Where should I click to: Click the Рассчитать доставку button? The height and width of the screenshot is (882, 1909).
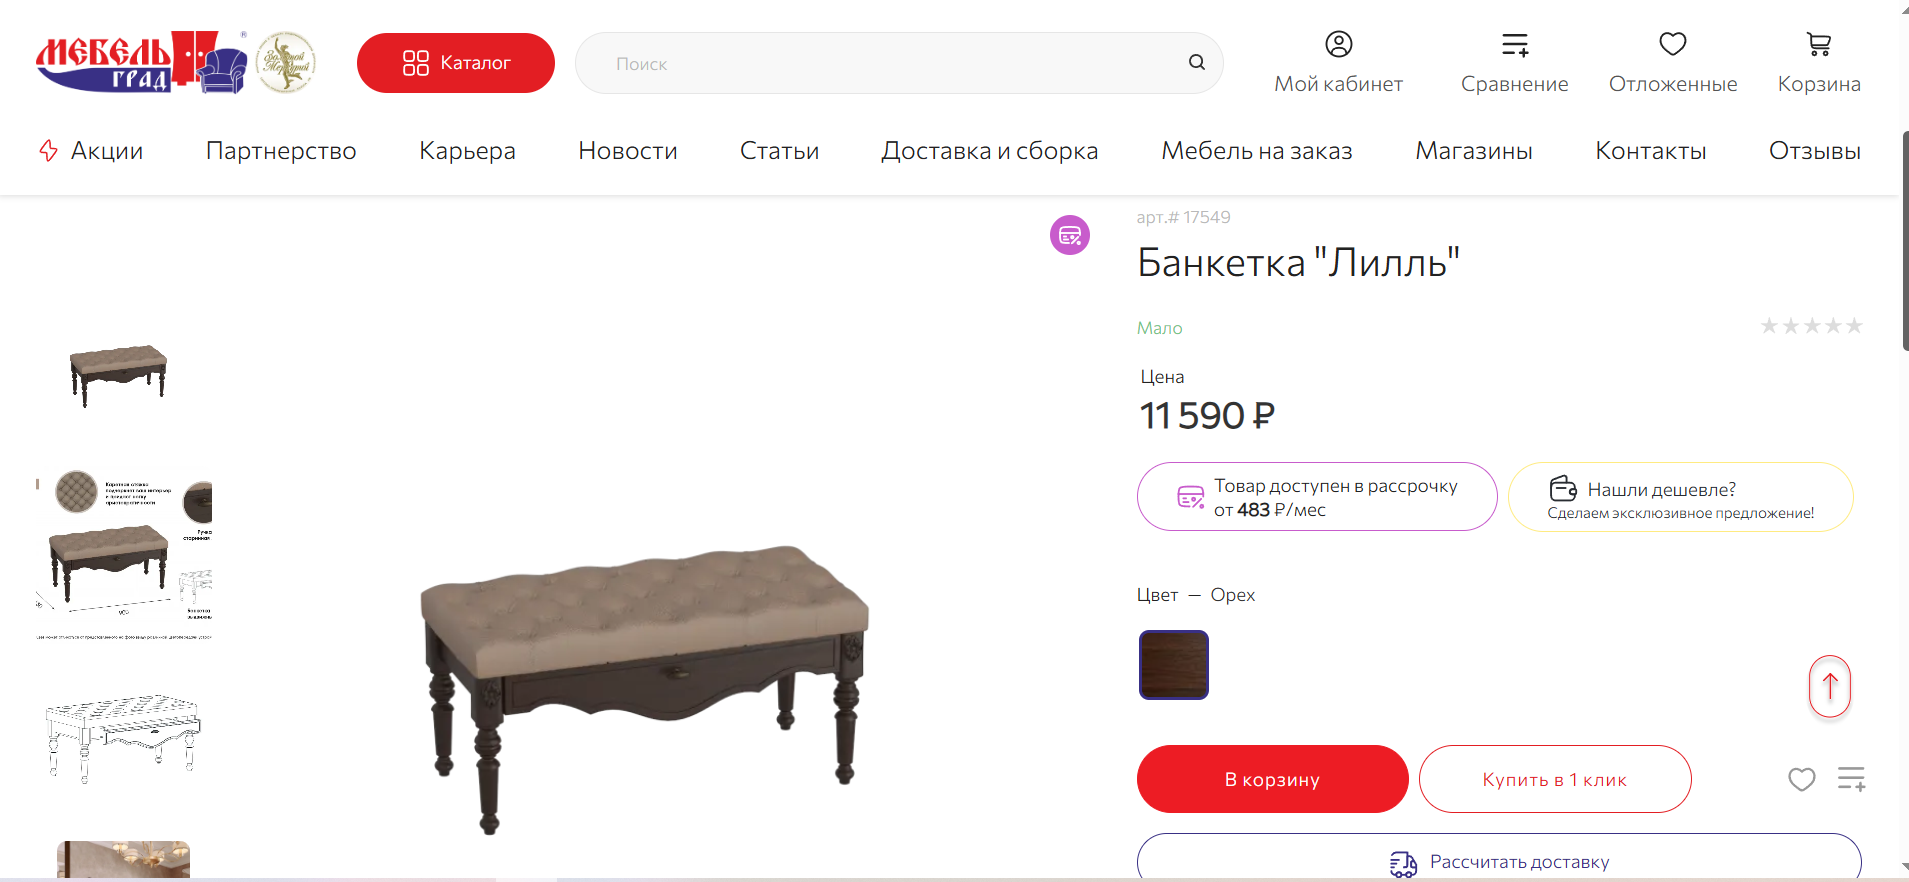1499,858
